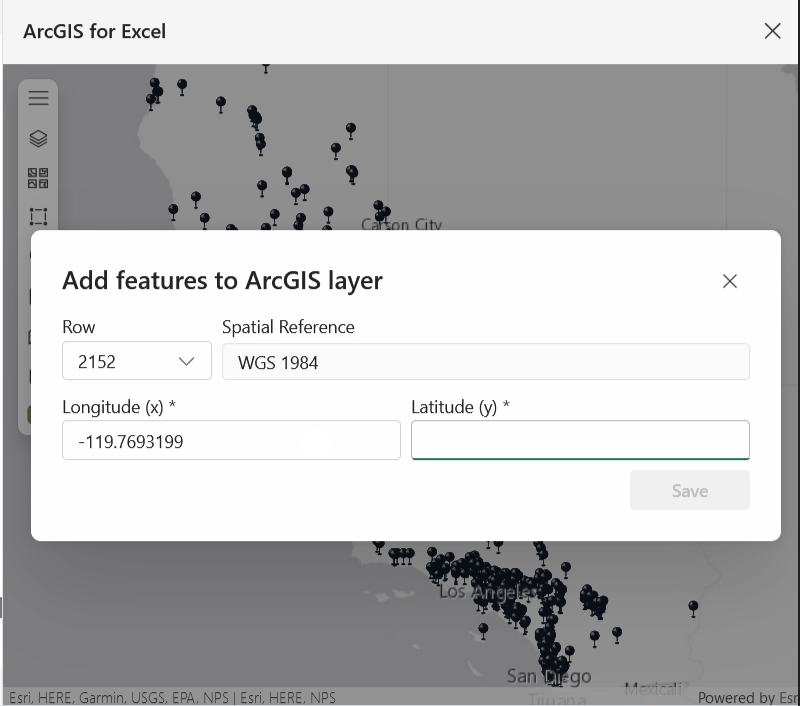The height and width of the screenshot is (706, 800).
Task: Click the Spatial Reference field showing WGS 1984
Action: point(486,361)
